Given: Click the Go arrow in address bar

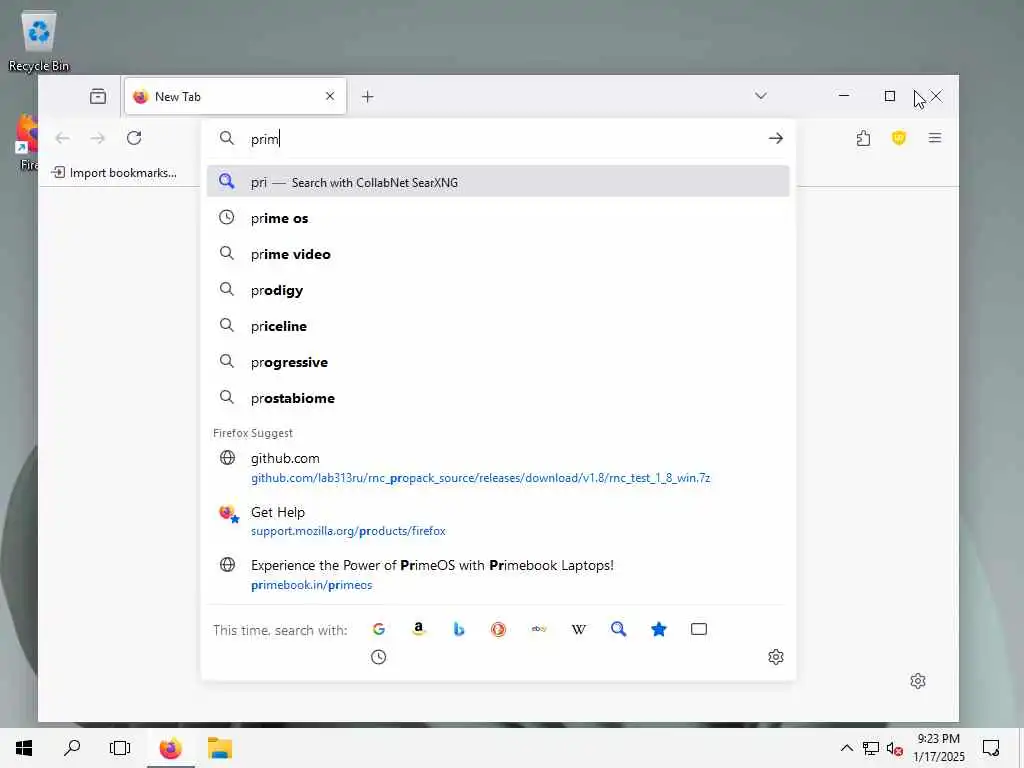Looking at the screenshot, I should [776, 138].
